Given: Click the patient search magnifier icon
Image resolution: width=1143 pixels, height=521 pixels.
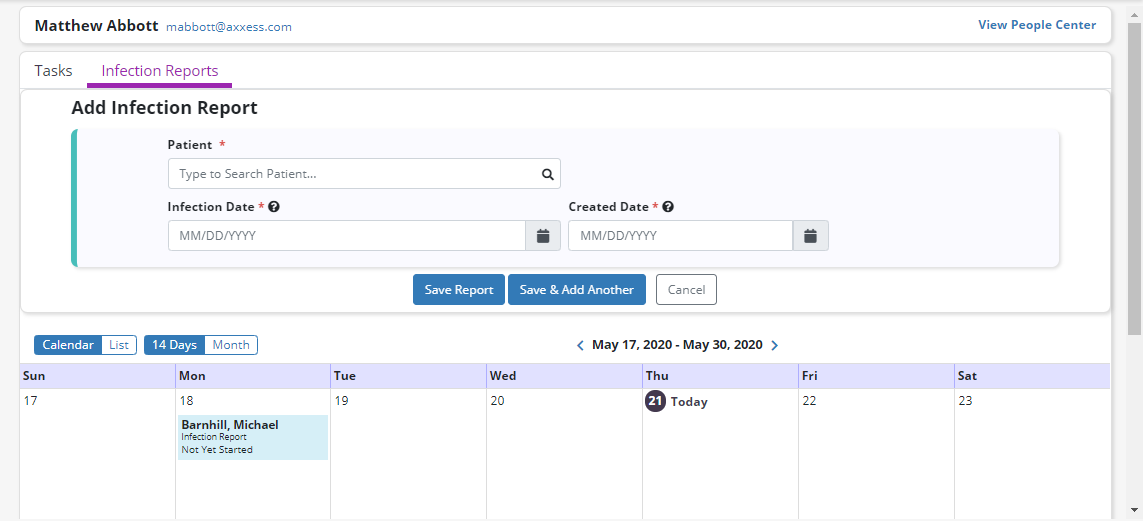Looking at the screenshot, I should coord(547,174).
